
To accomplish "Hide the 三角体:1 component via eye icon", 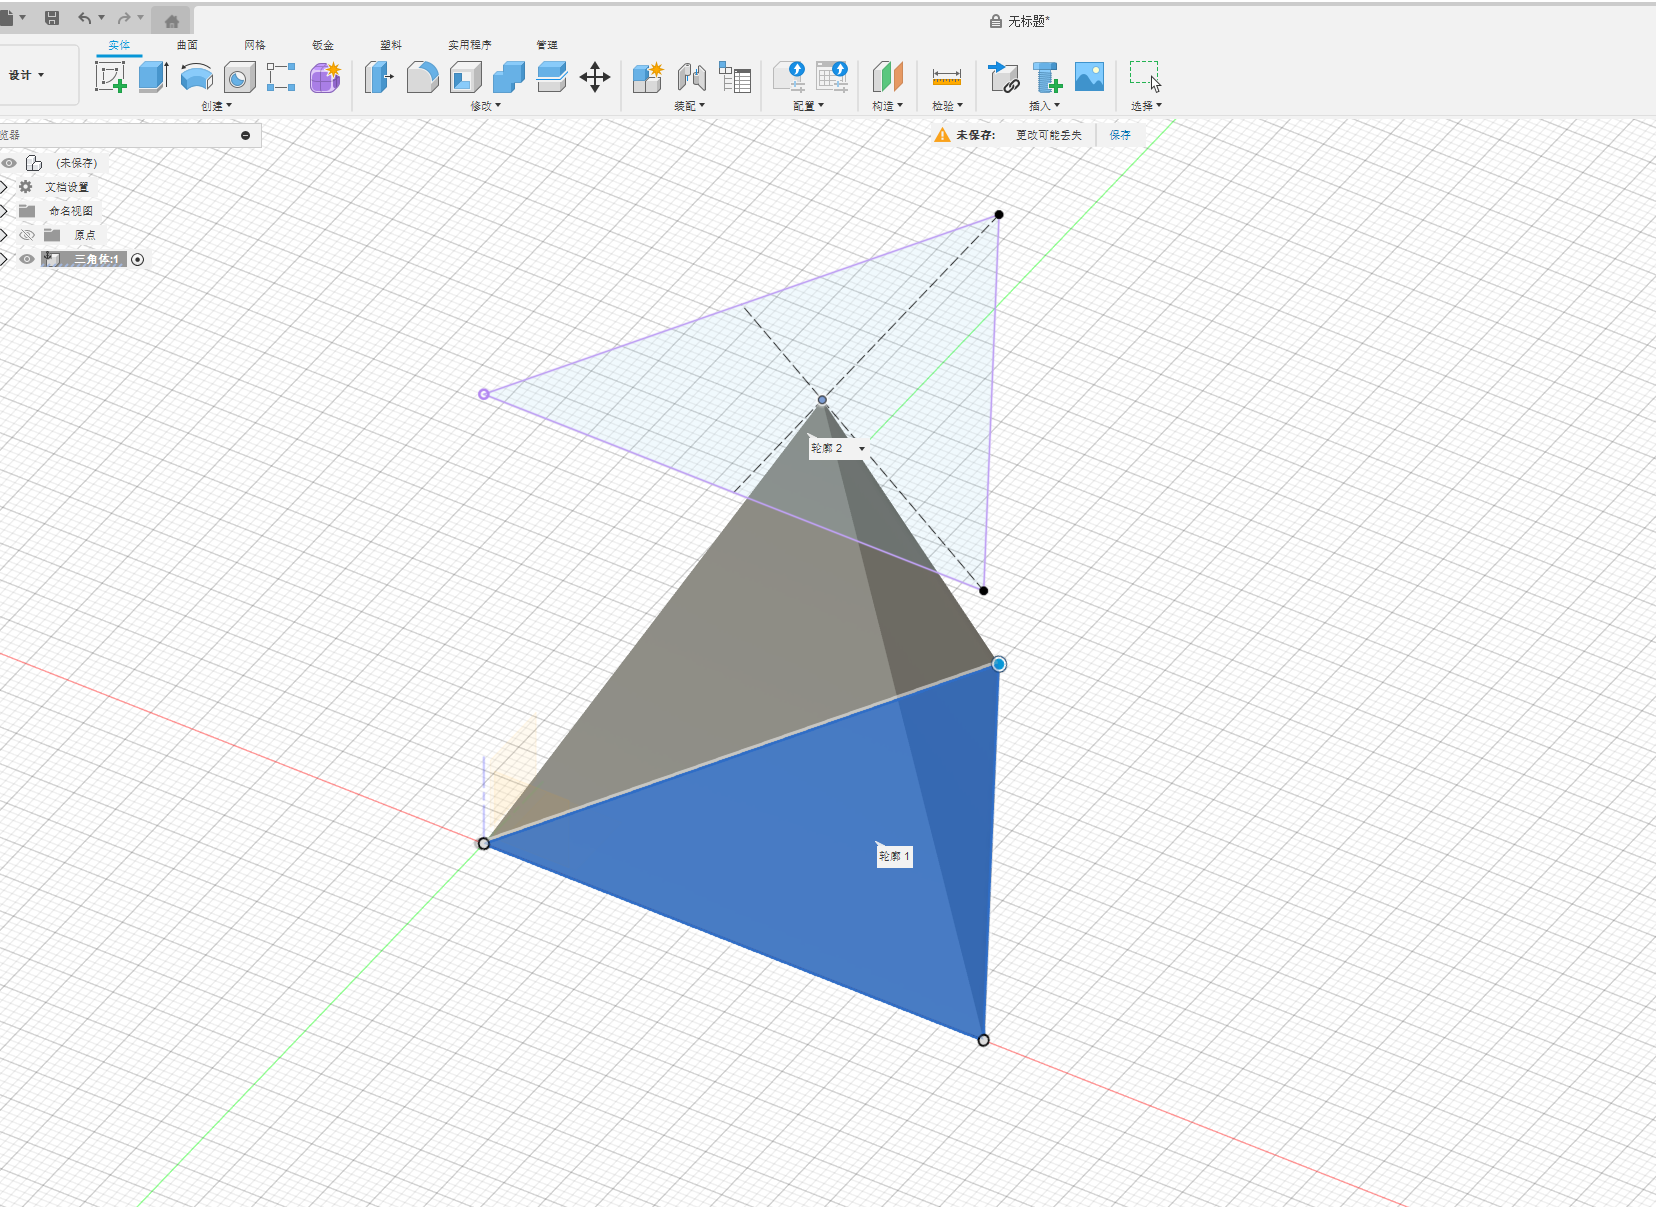I will 27,259.
